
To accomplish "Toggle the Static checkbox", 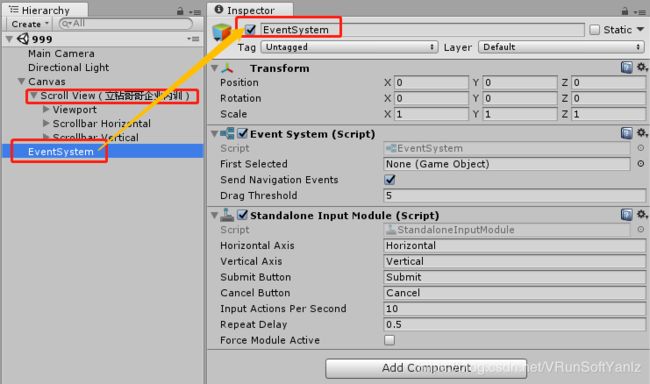I will [x=594, y=29].
